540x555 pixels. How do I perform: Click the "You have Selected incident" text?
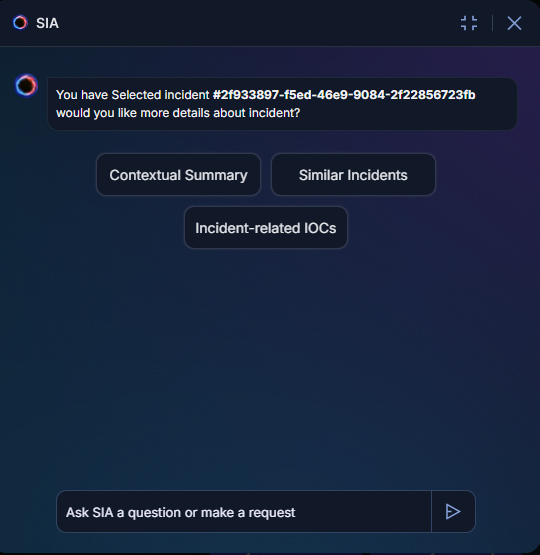point(133,95)
